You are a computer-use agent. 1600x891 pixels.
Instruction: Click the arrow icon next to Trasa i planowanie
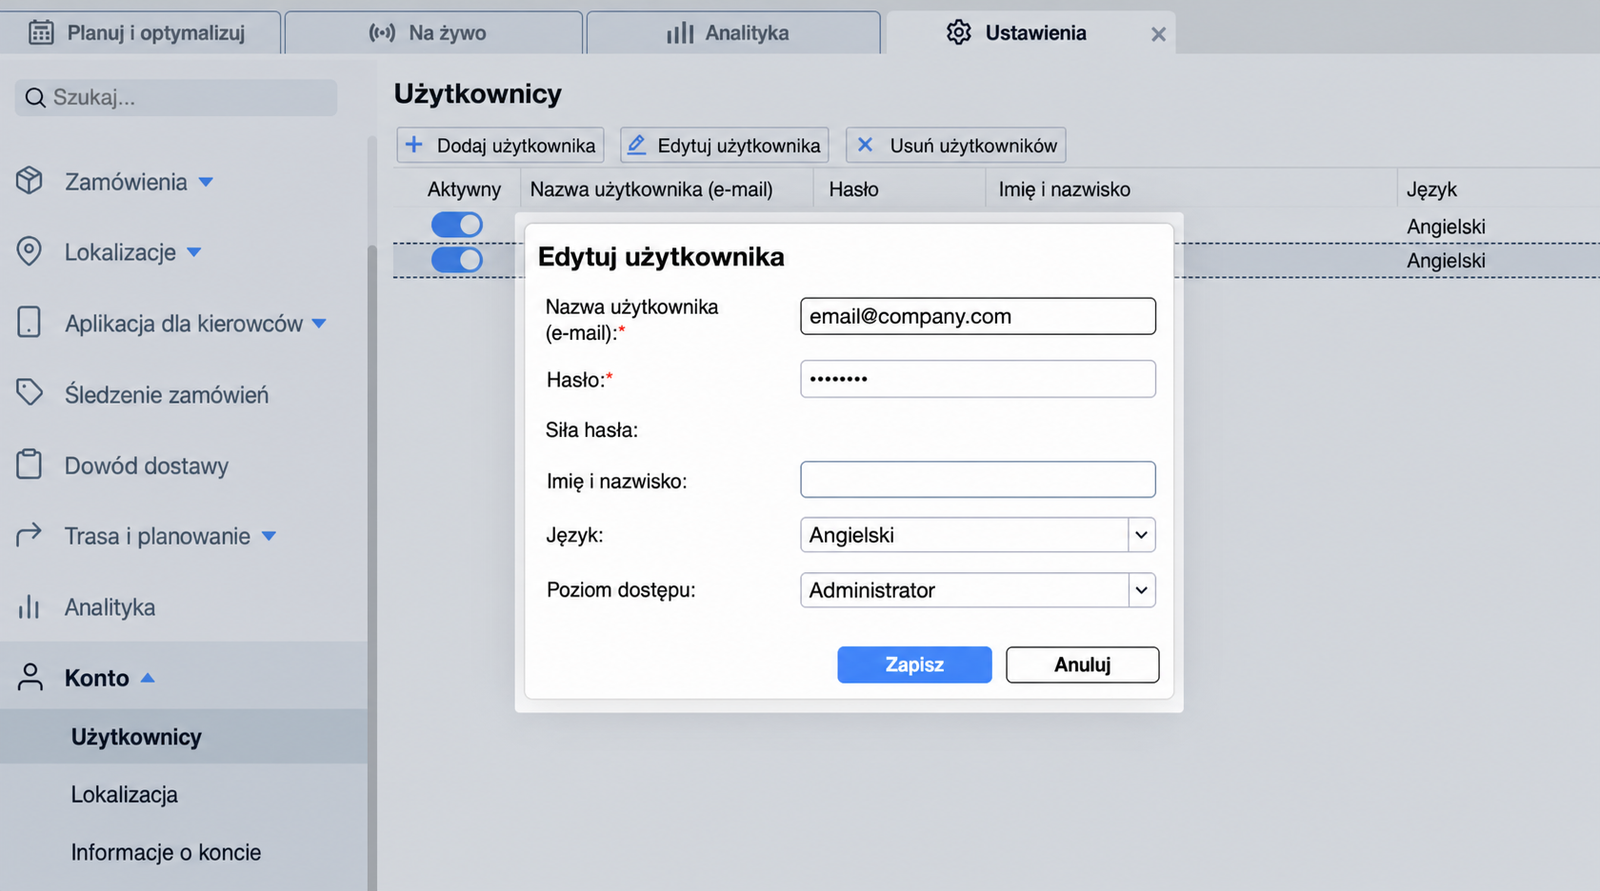[29, 534]
